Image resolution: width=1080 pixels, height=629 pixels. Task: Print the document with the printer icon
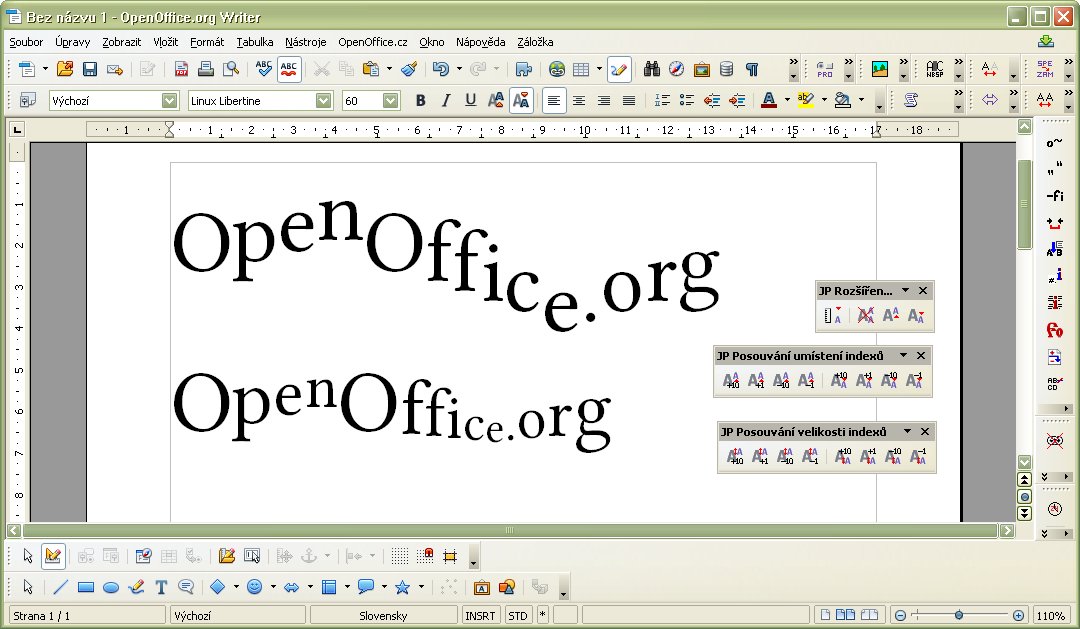[205, 69]
